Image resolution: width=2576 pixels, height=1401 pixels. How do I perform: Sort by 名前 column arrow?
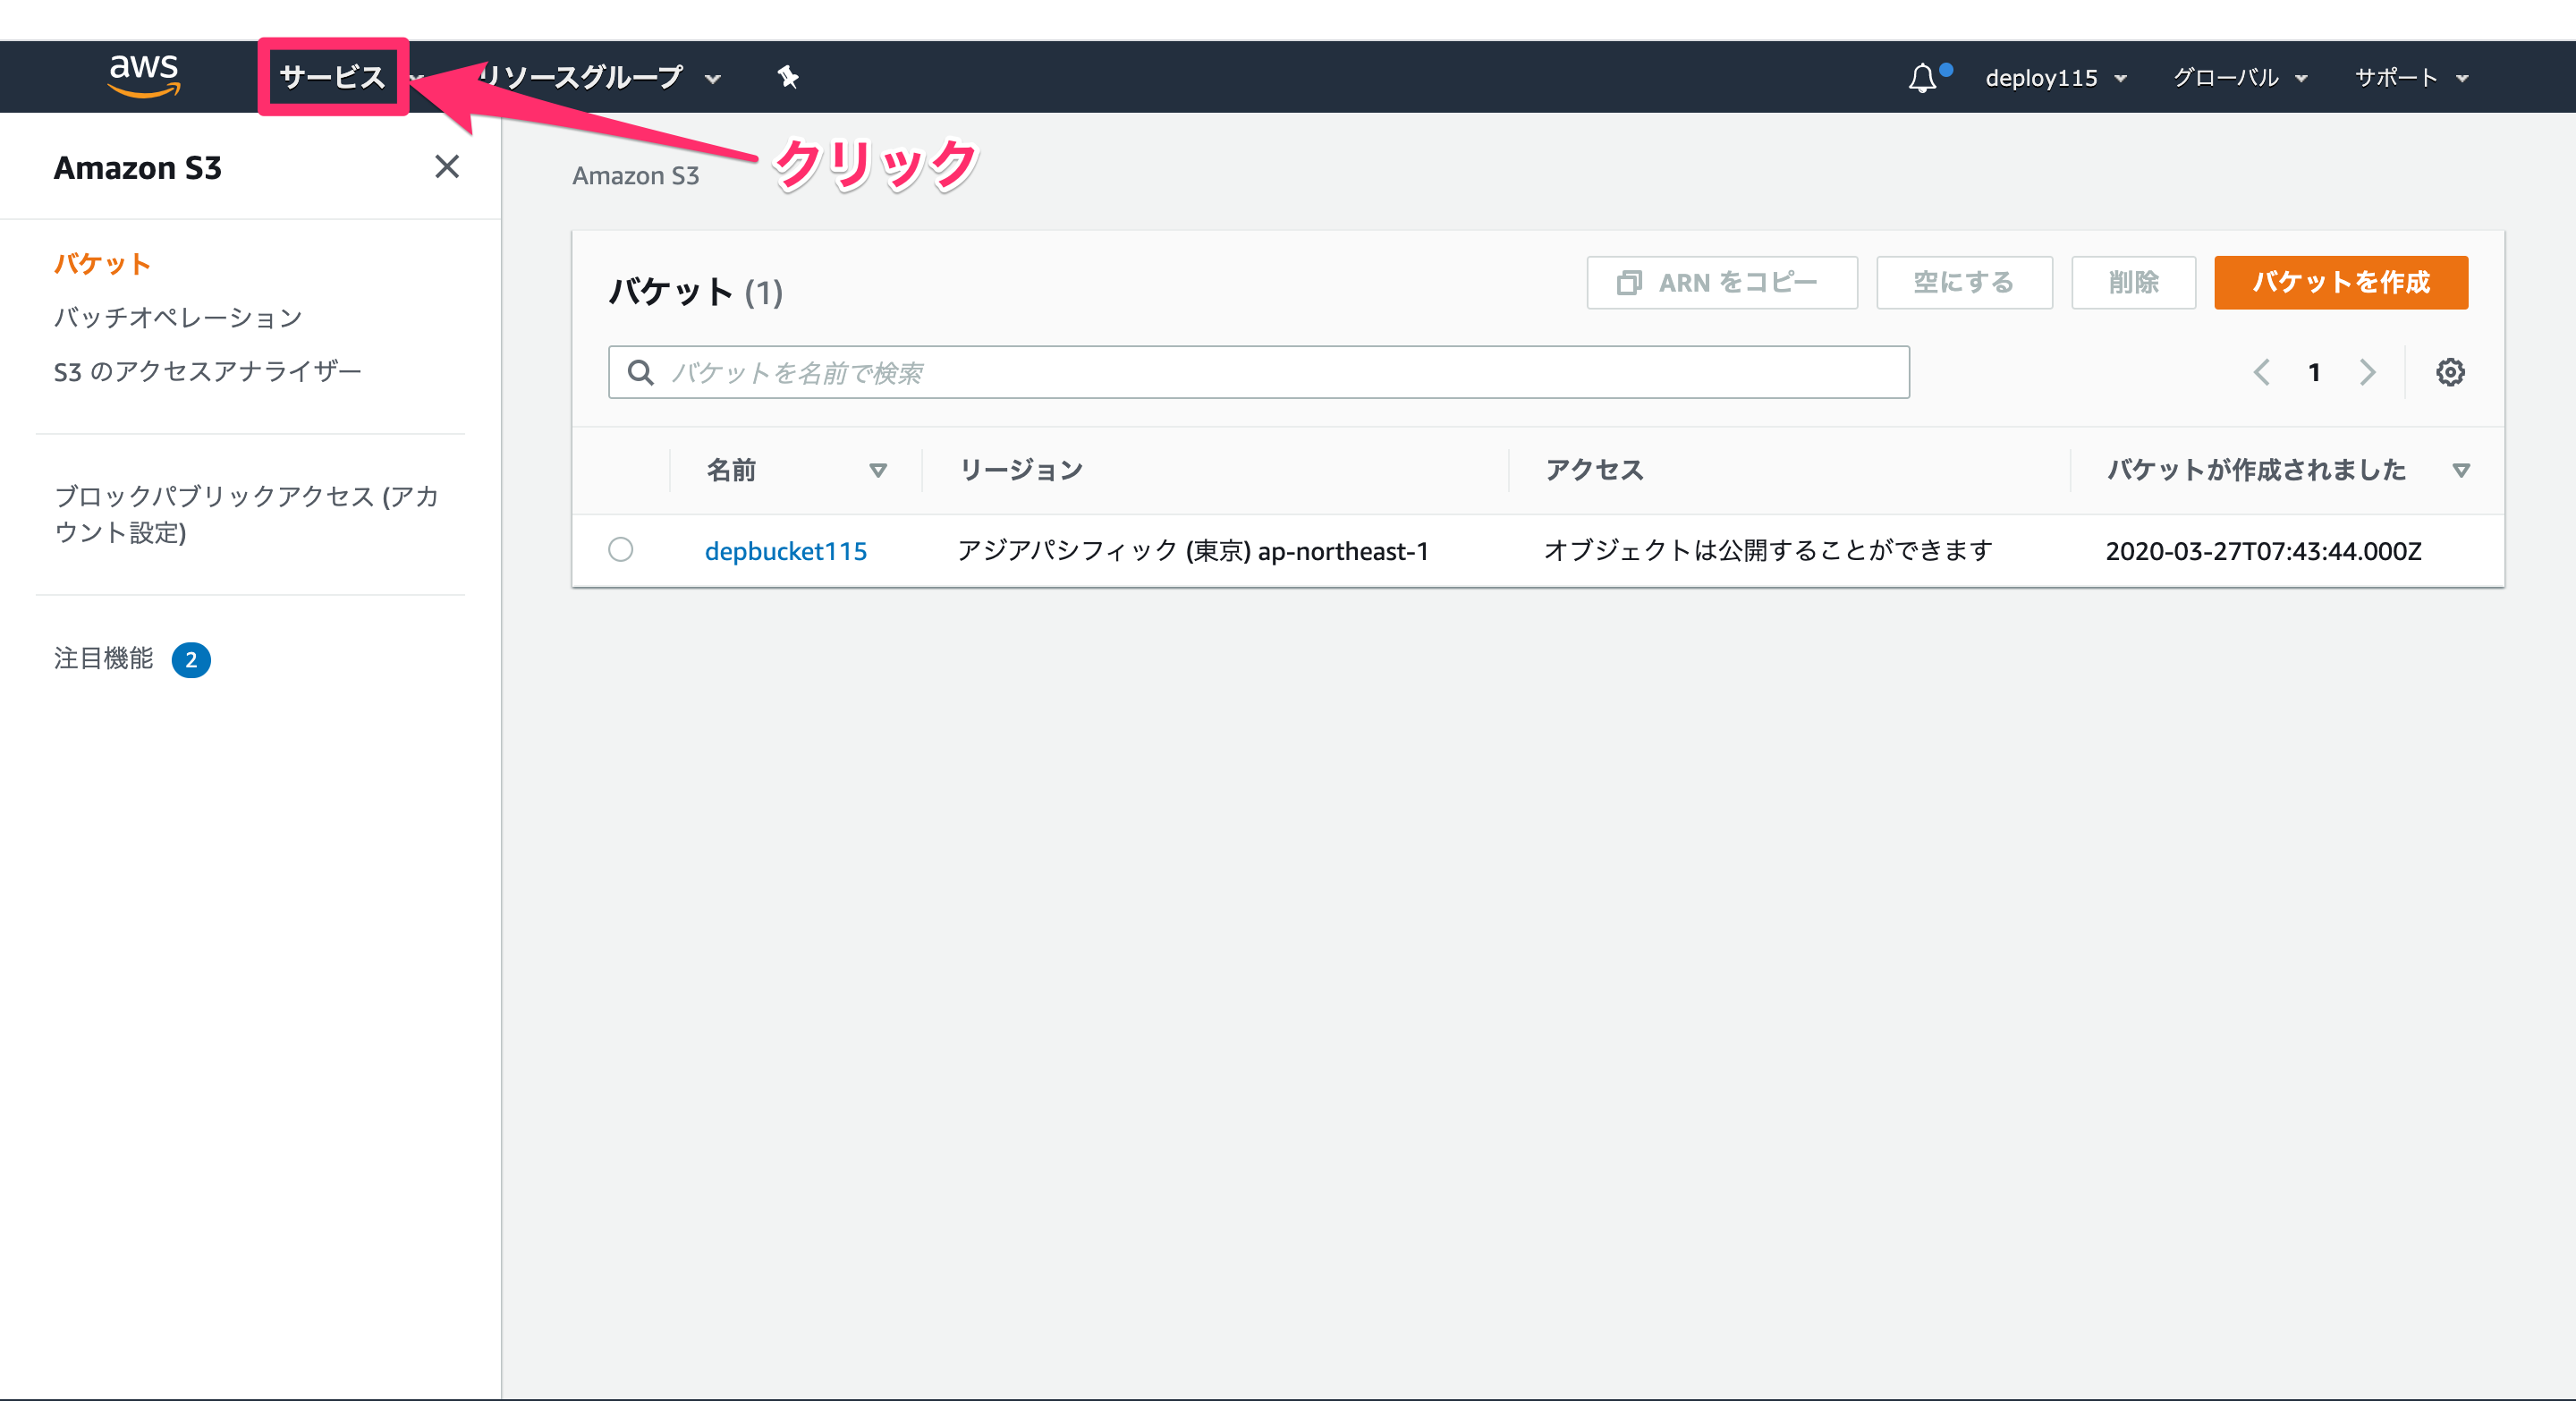pos(877,470)
